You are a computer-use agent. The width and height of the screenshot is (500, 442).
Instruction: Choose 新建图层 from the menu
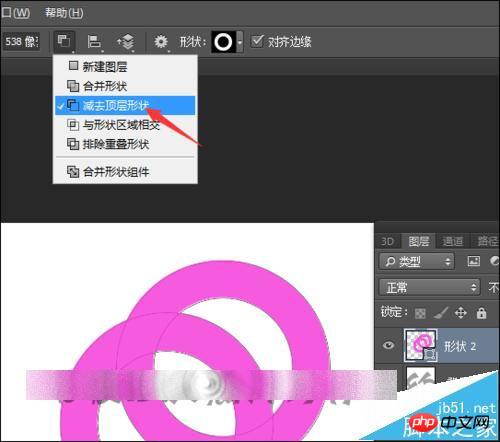125,66
